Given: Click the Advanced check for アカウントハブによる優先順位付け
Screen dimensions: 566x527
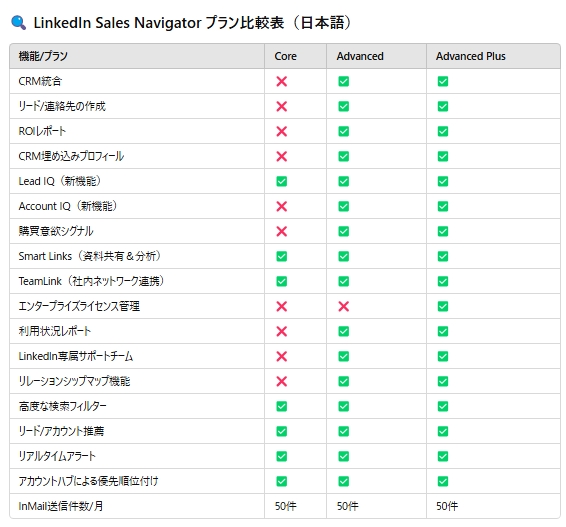Looking at the screenshot, I should (344, 481).
